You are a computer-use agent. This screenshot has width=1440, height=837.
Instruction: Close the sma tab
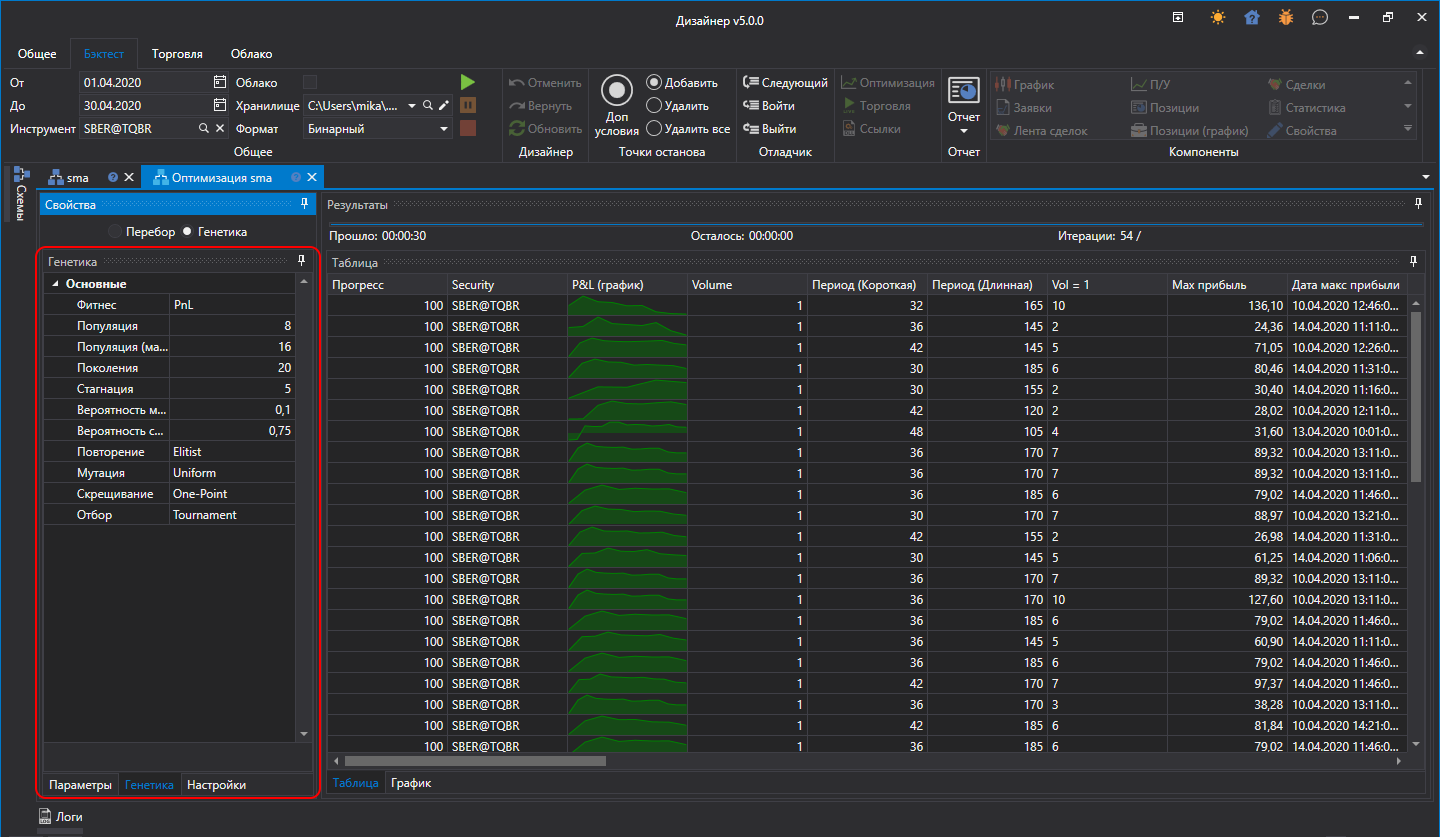tap(128, 177)
